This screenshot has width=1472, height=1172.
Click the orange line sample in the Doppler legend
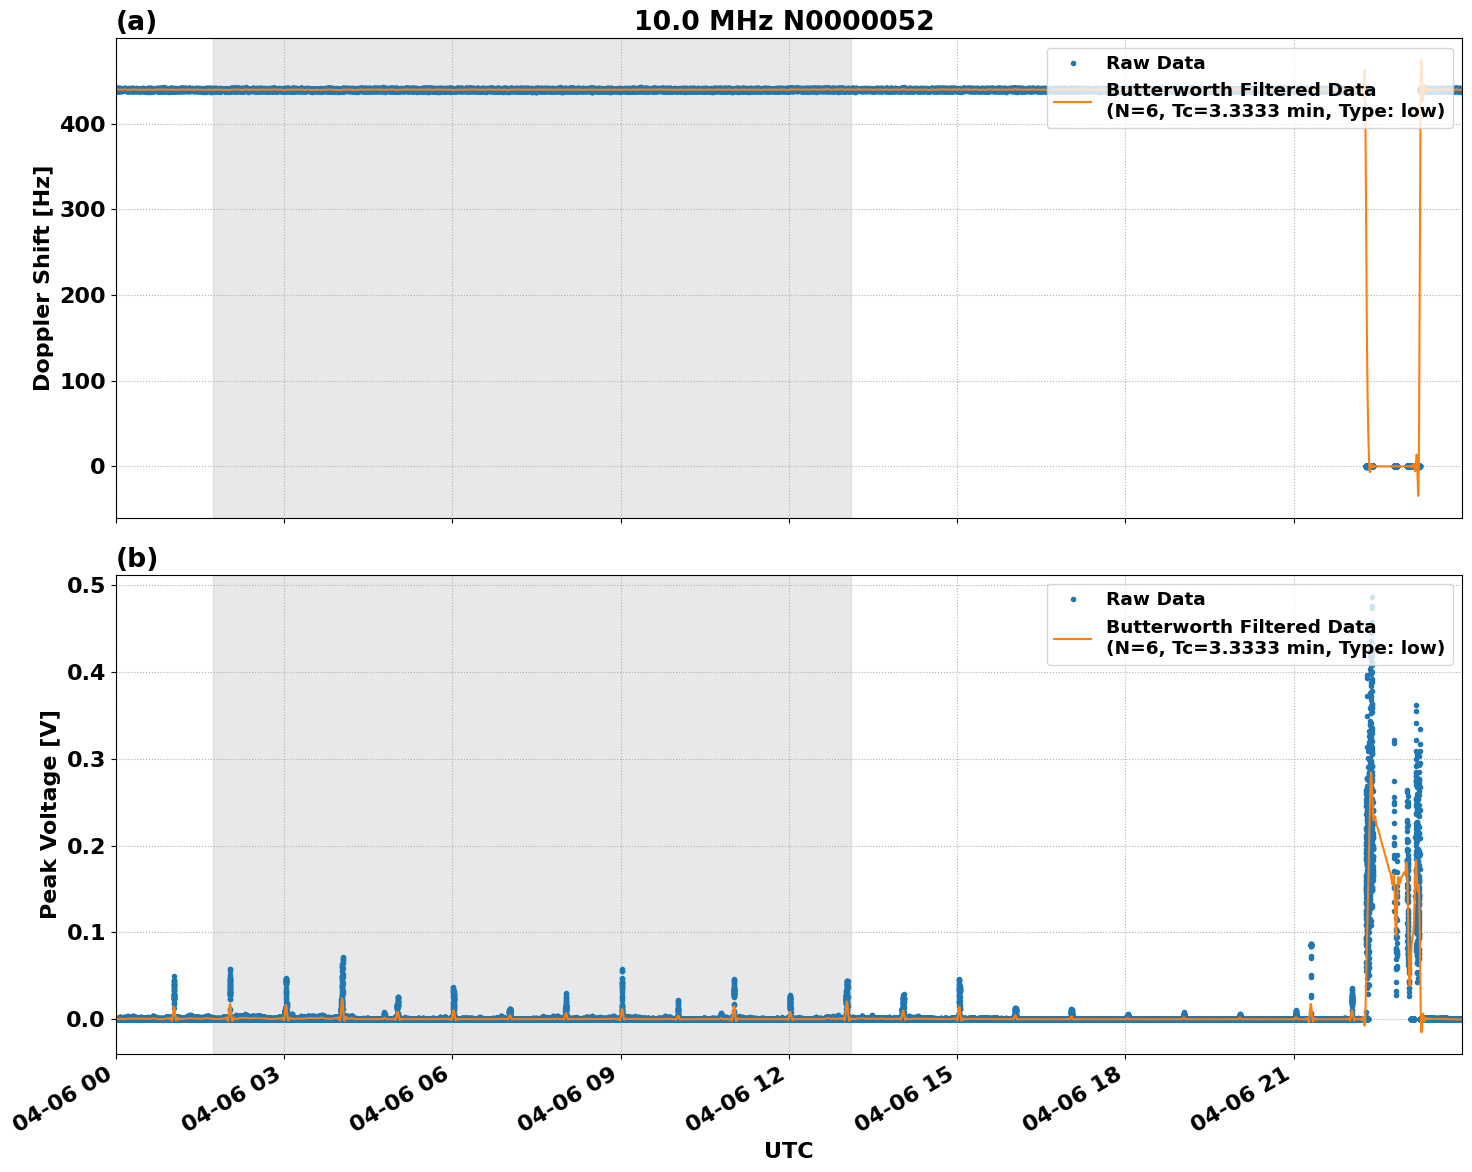[x=1073, y=101]
